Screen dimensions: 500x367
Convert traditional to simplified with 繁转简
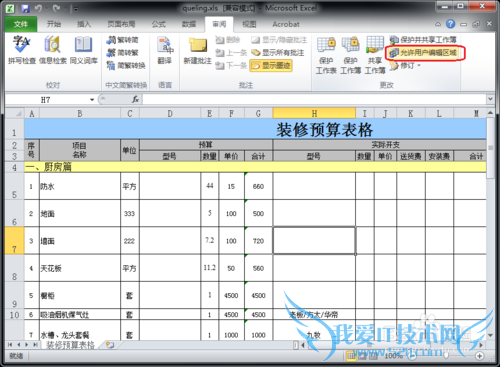(x=122, y=40)
